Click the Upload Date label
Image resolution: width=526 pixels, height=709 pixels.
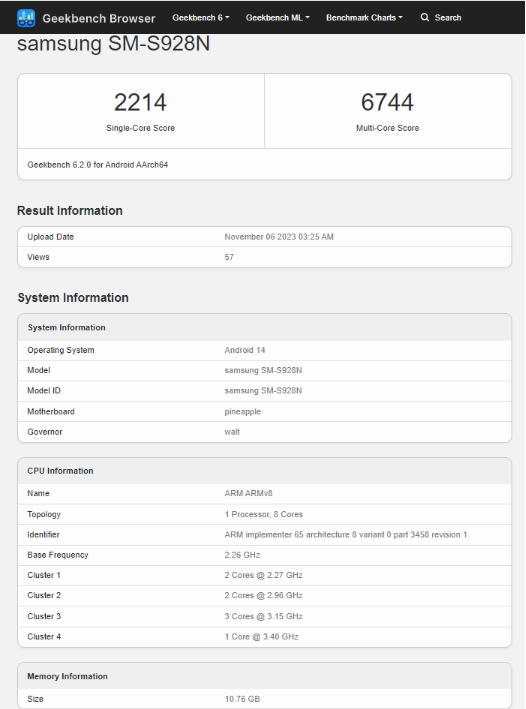[x=50, y=237]
